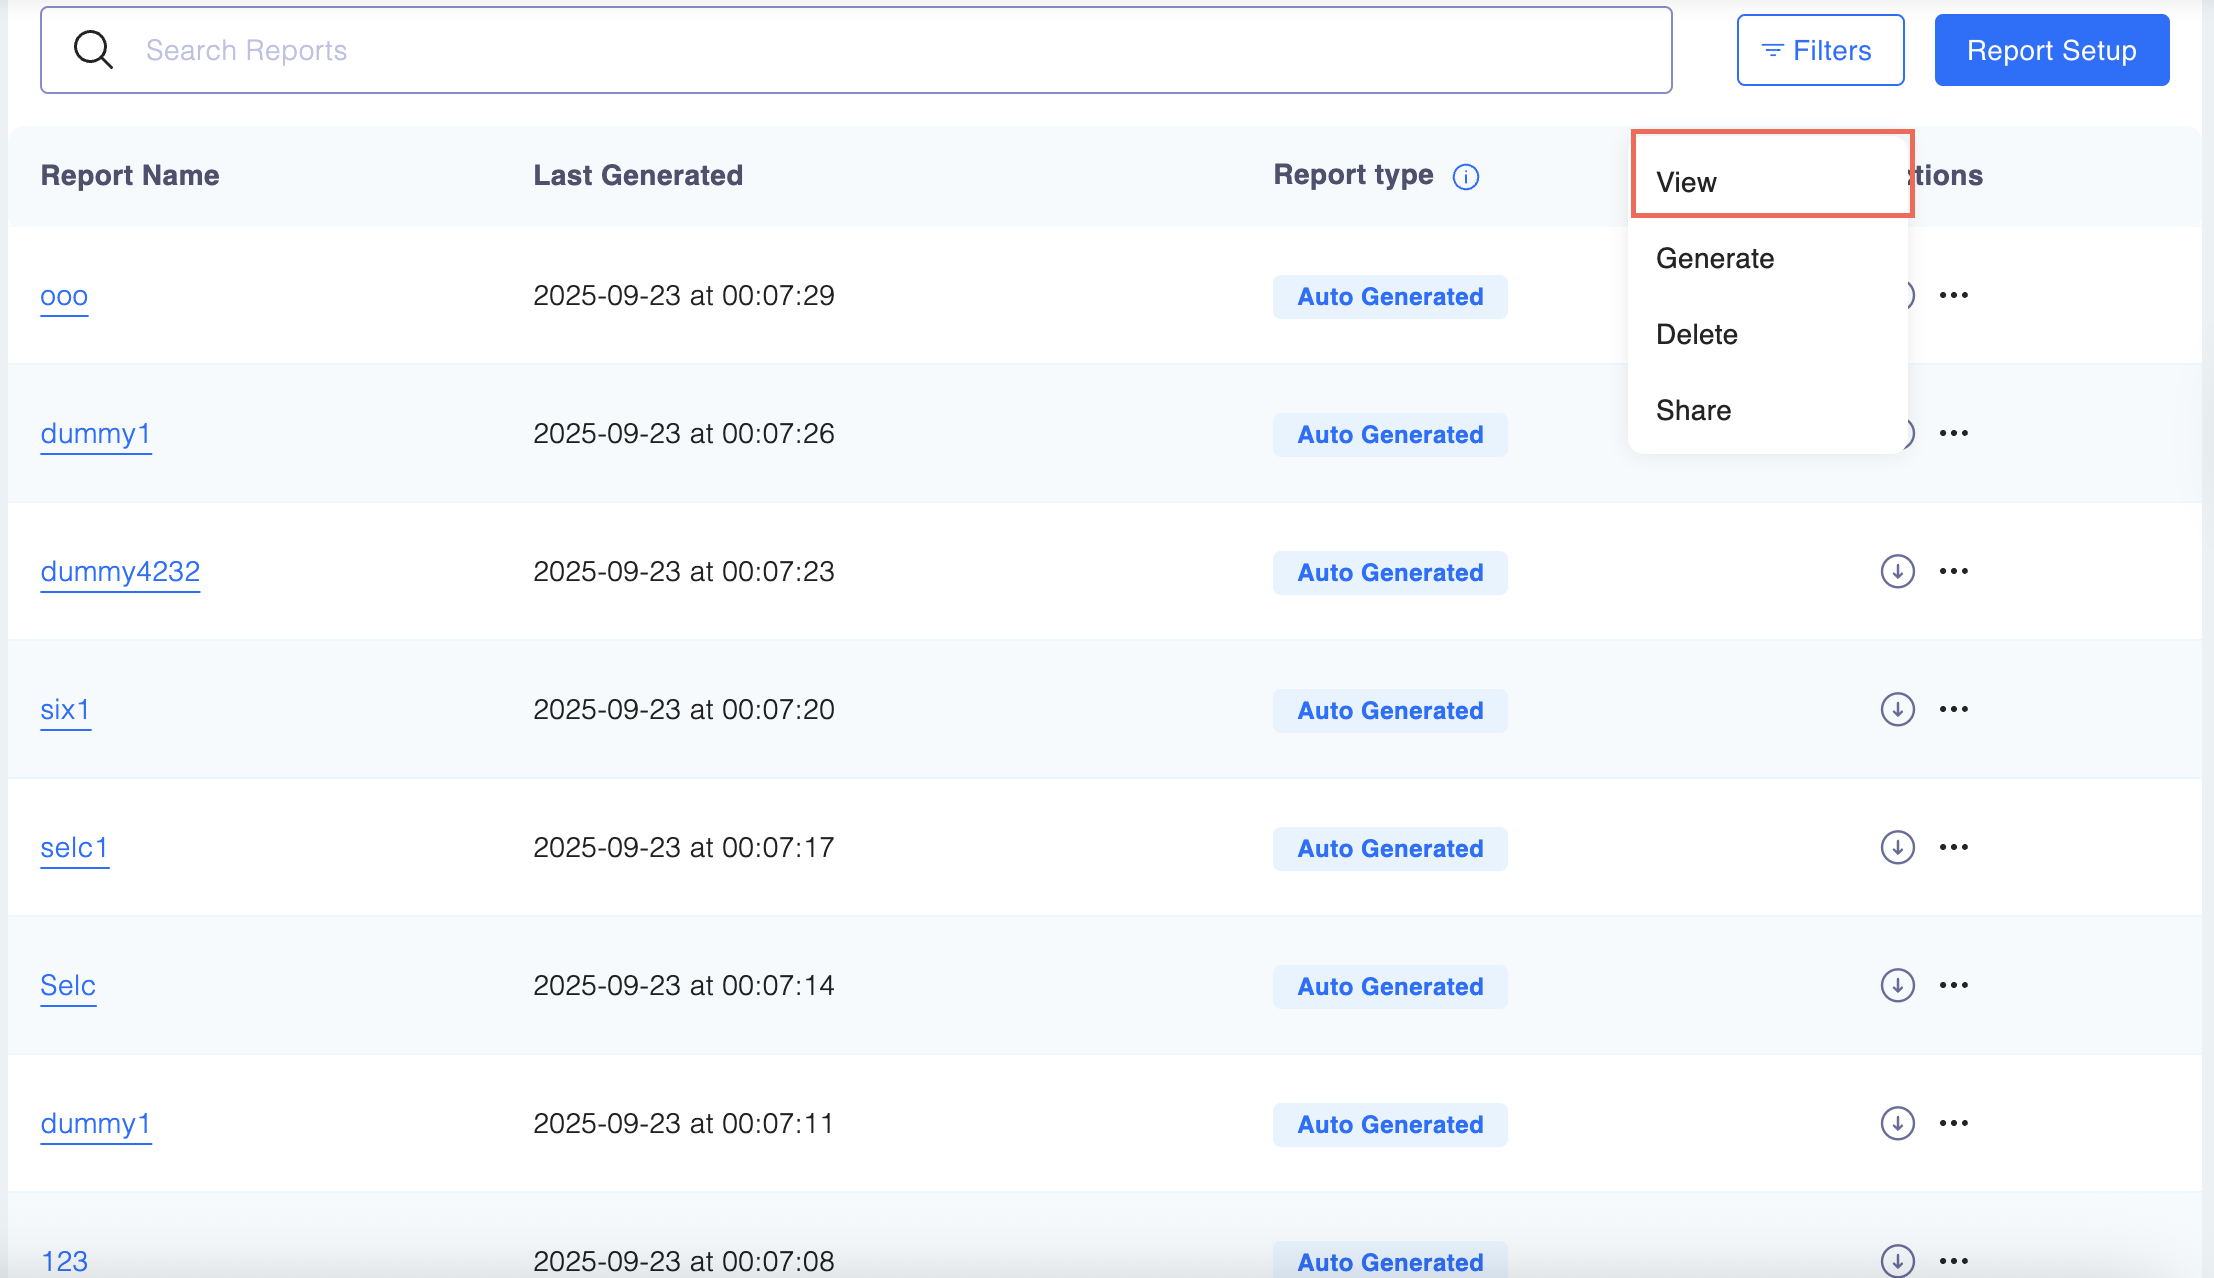
Task: Download the six1 report
Action: [1897, 709]
